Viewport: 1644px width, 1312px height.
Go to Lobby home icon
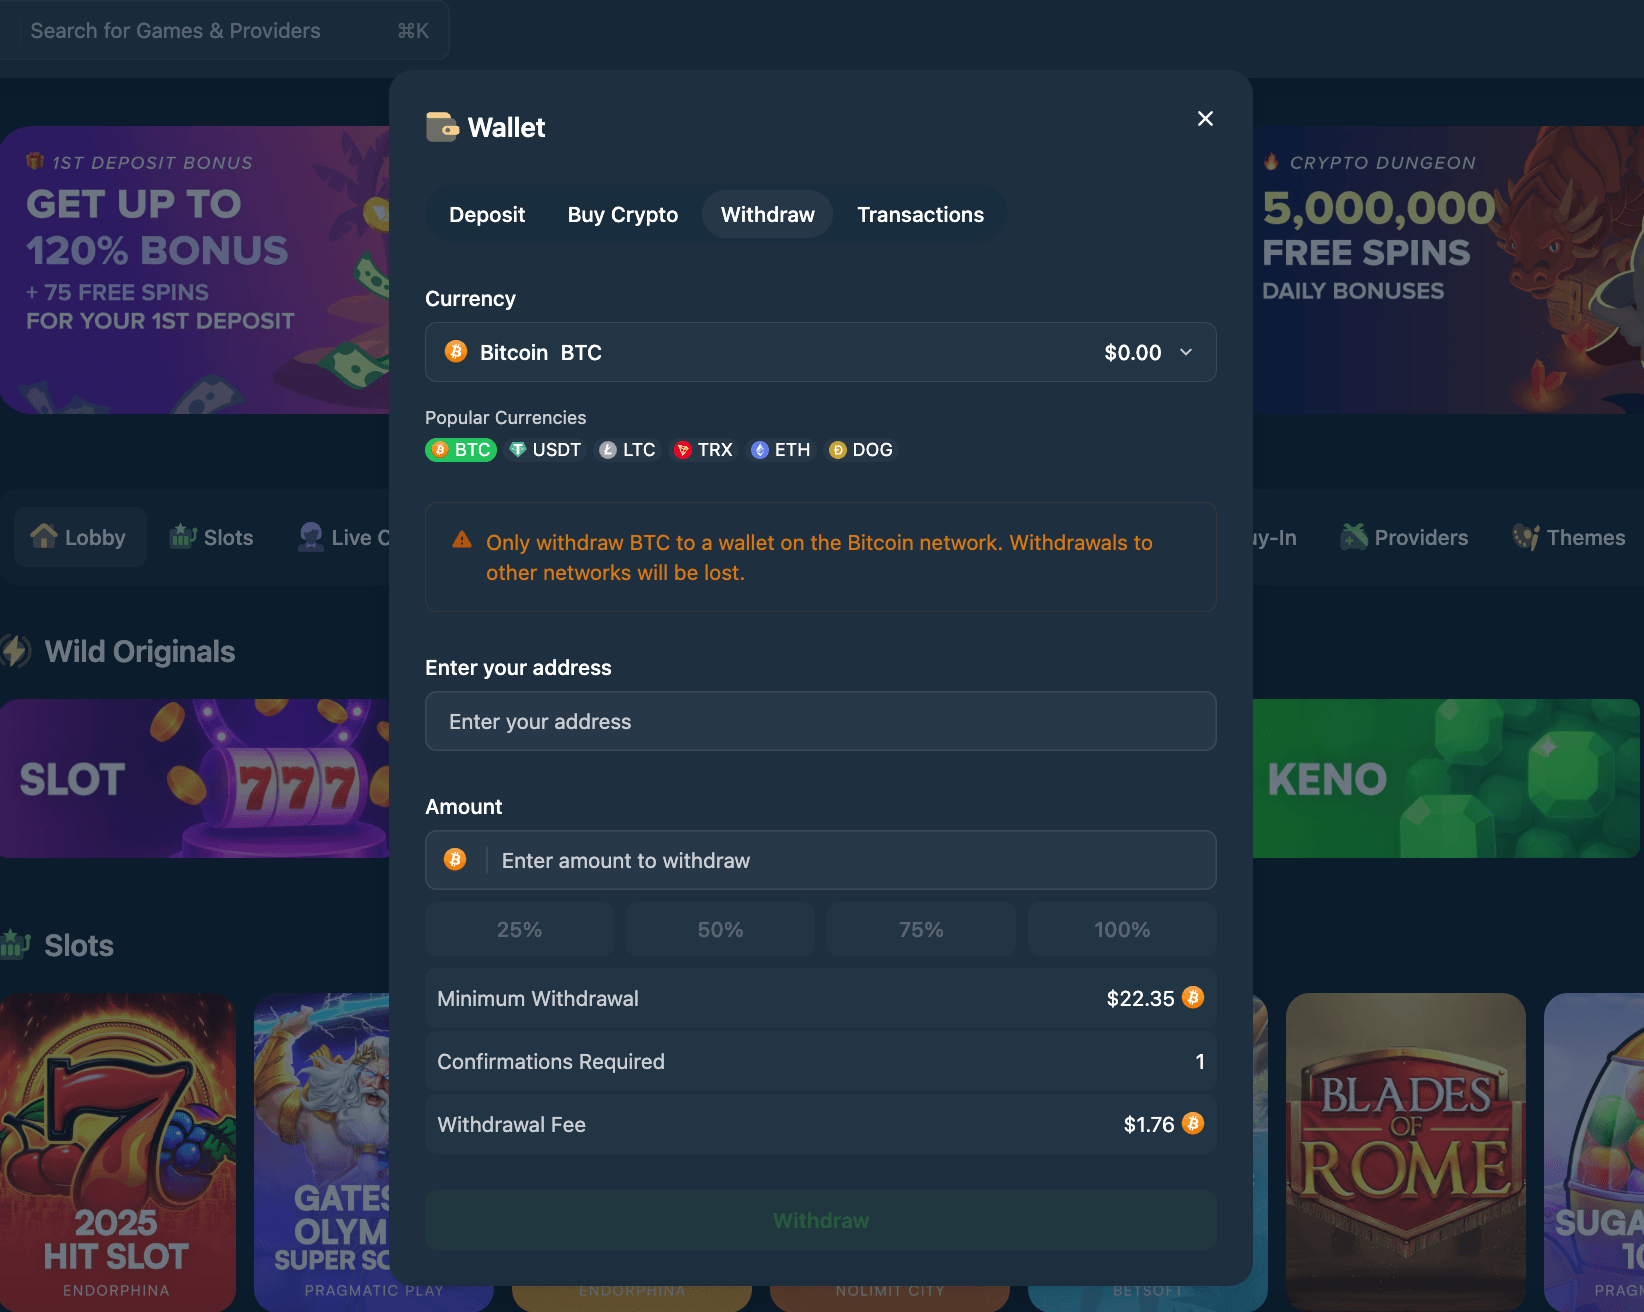pos(44,537)
